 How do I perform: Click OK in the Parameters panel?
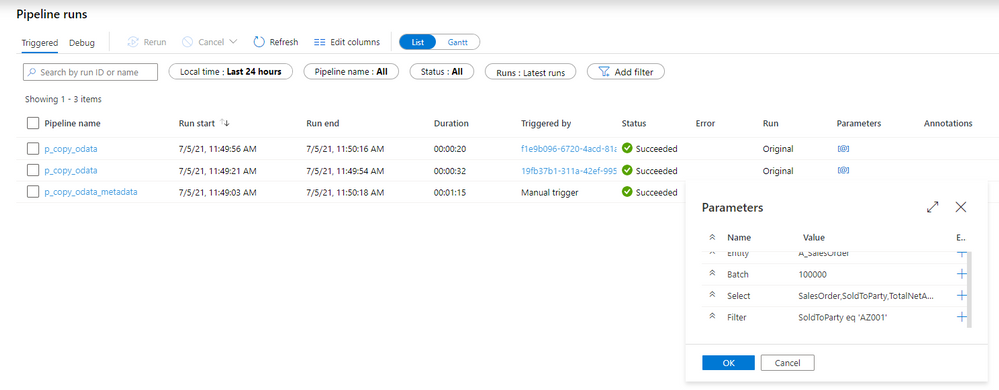pyautogui.click(x=728, y=363)
